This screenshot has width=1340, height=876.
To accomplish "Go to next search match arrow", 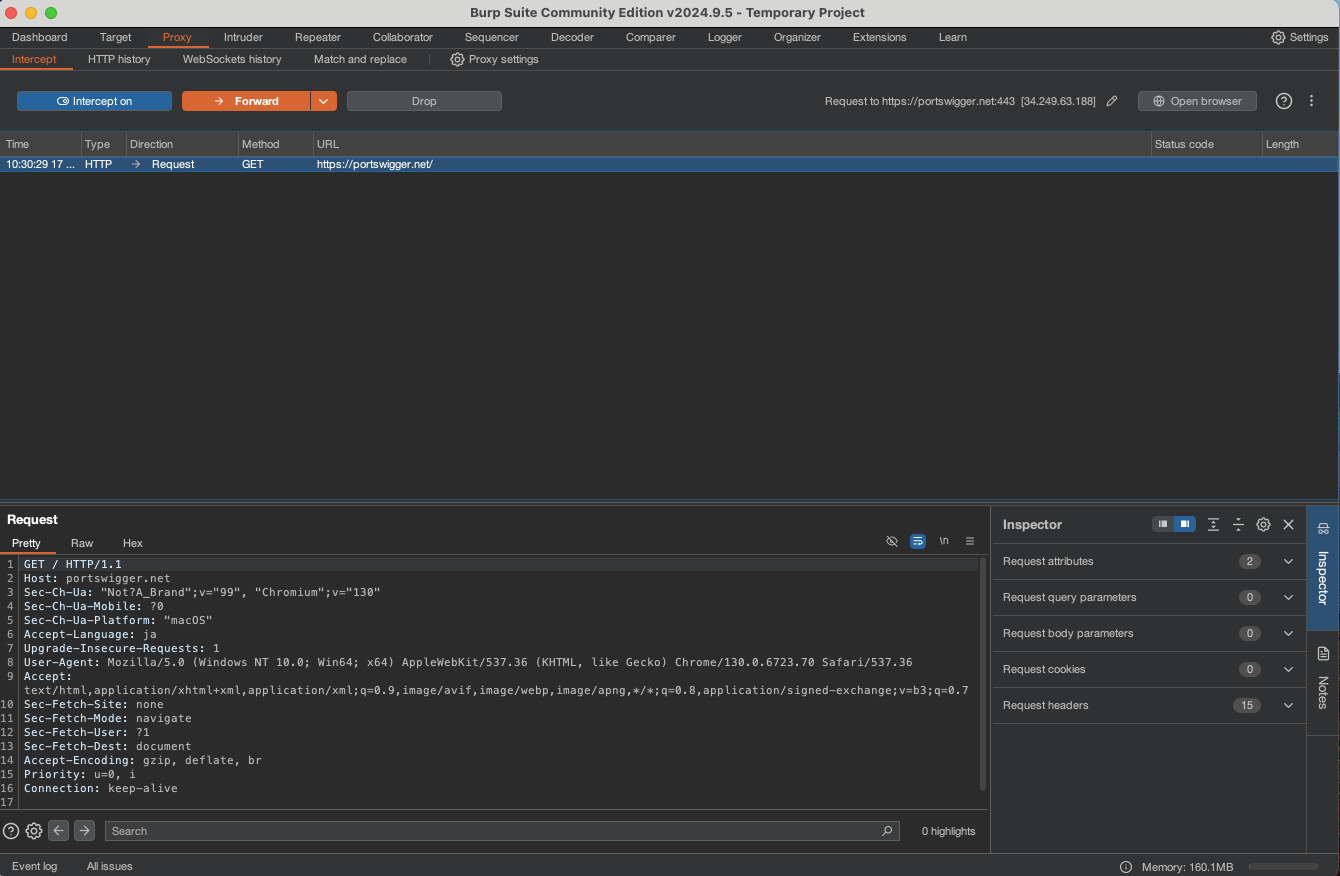I will pos(85,831).
